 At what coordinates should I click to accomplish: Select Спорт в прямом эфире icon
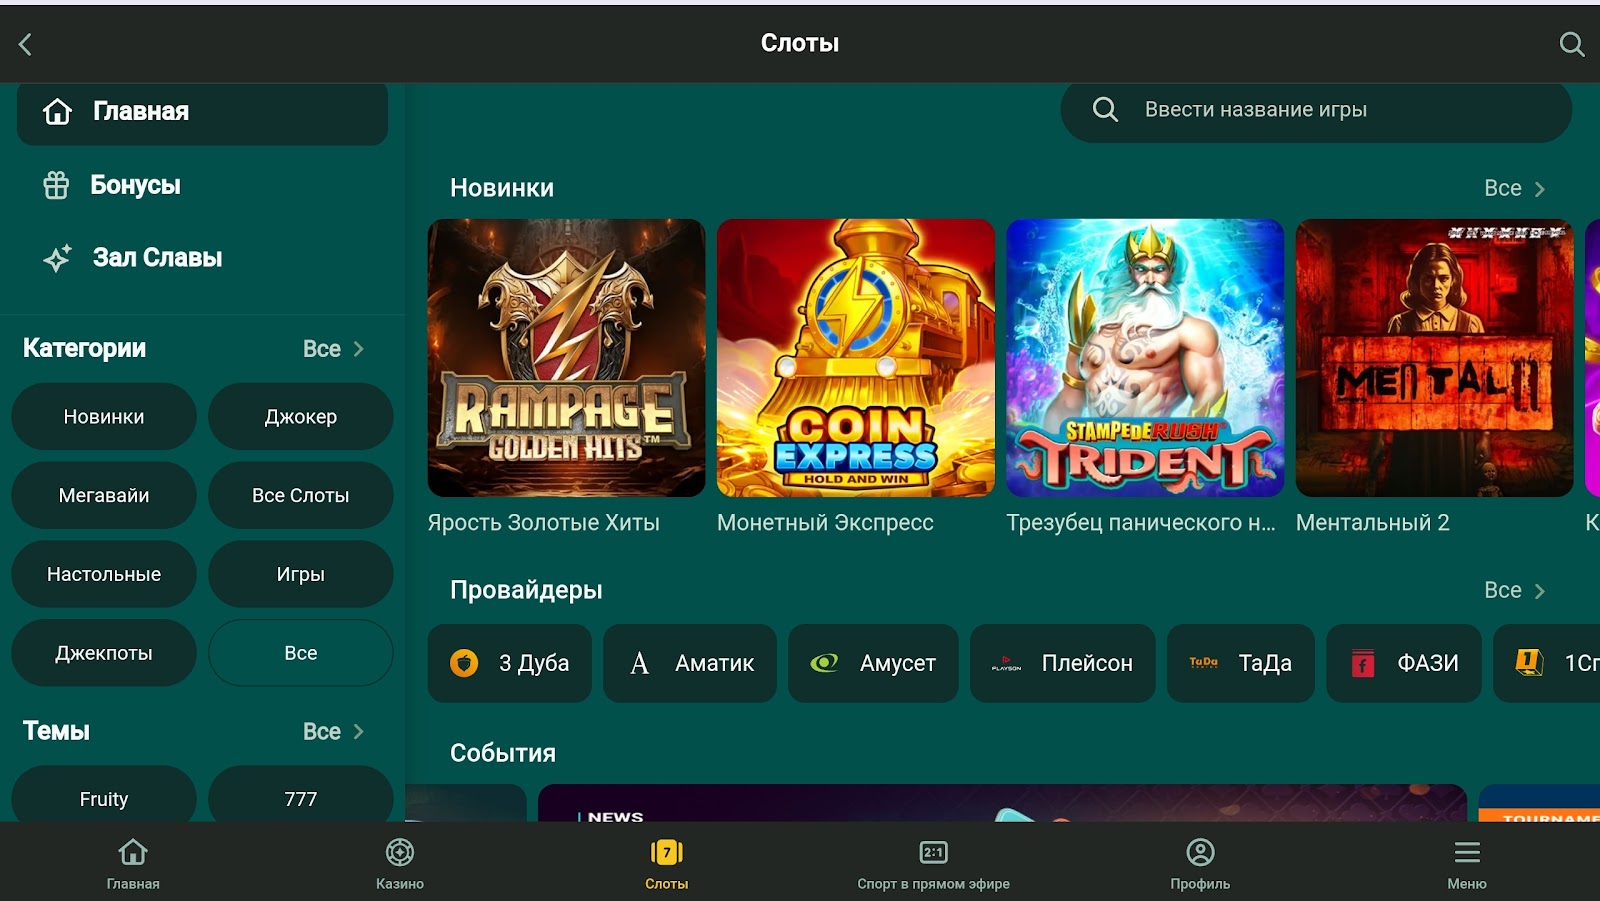point(933,864)
